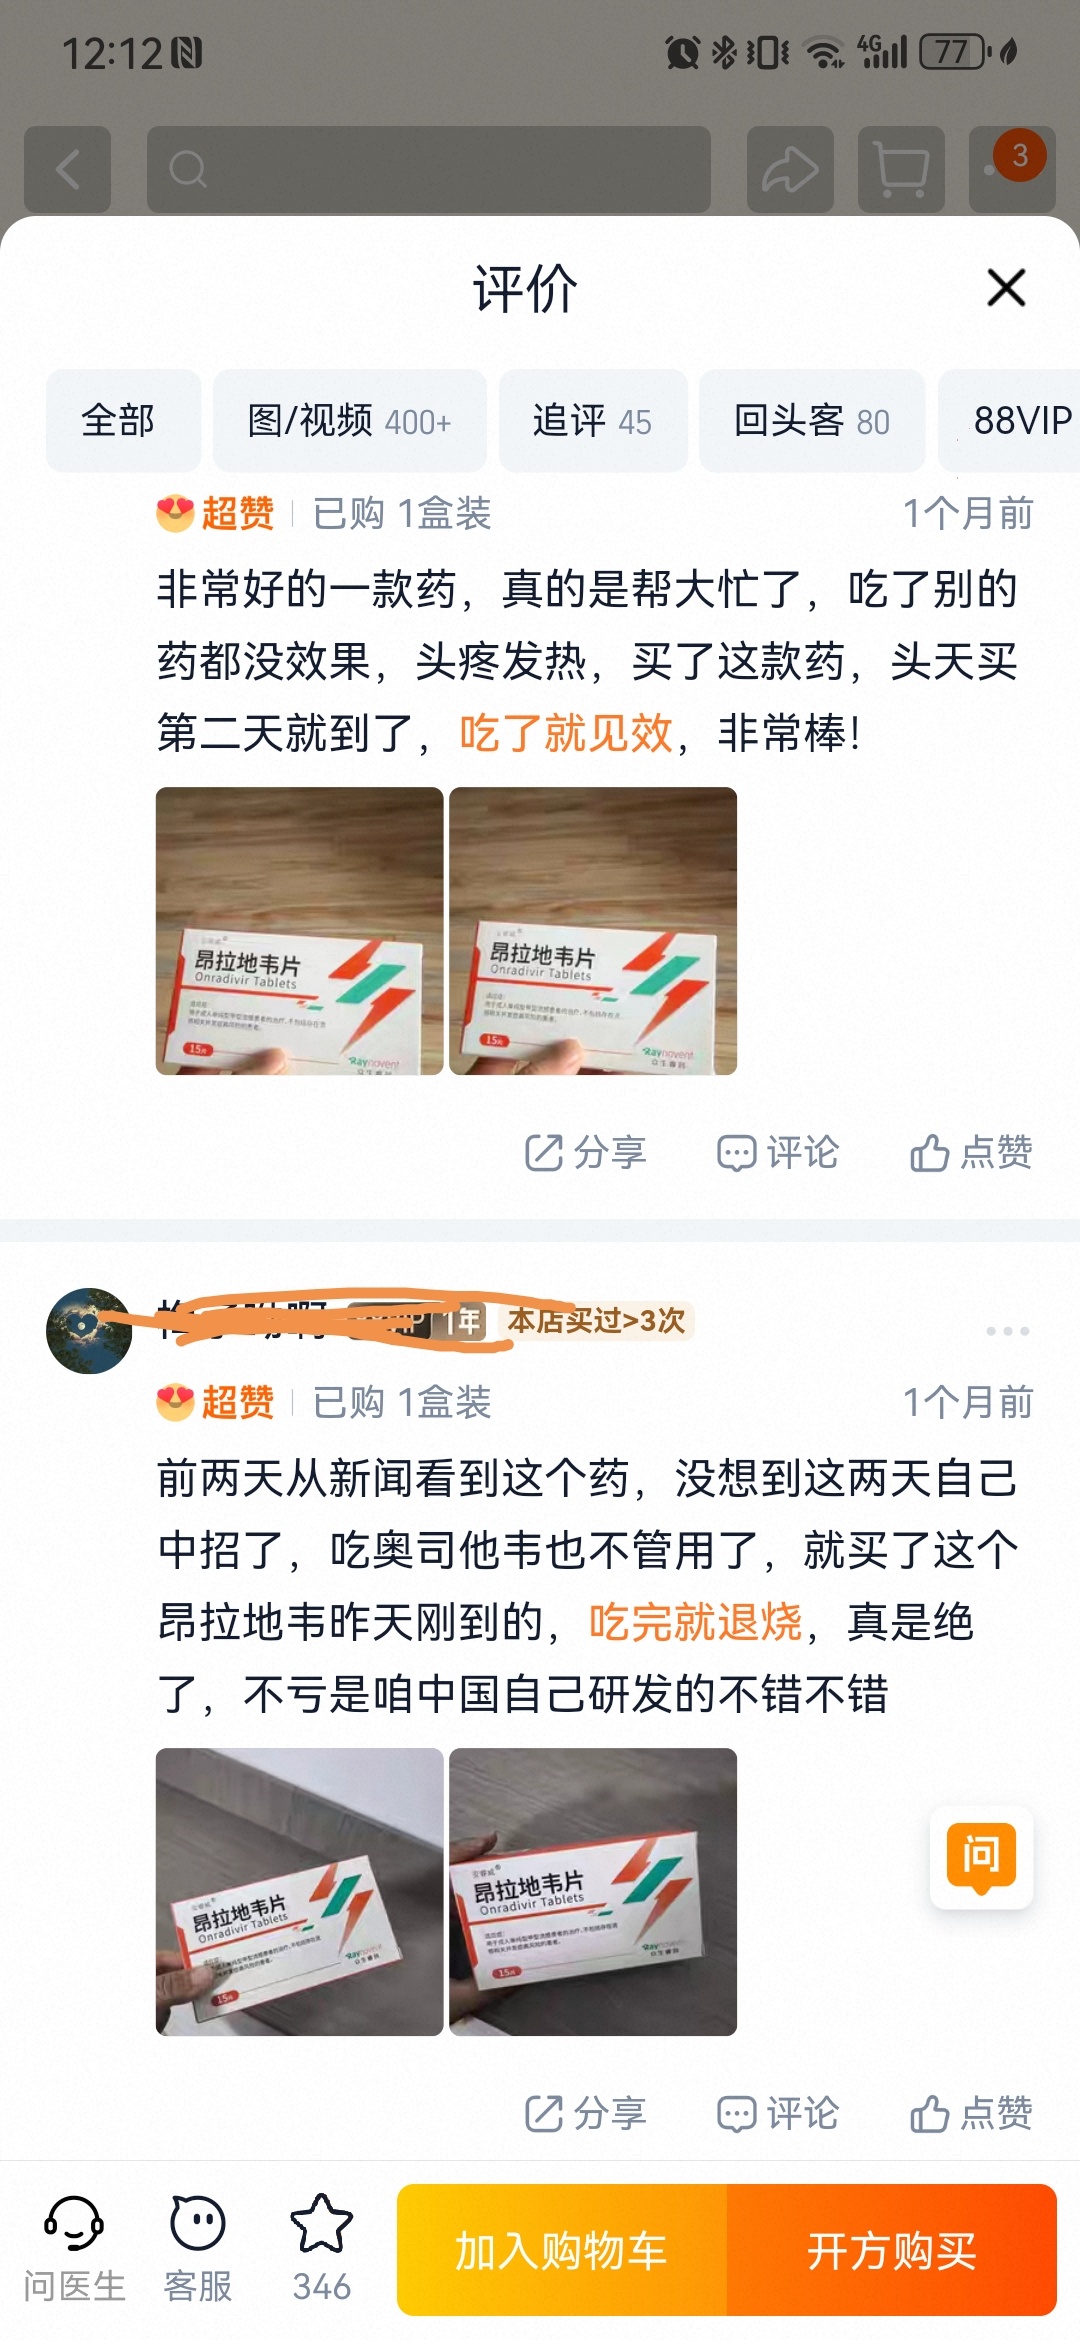
Task: Open first review's first product photo
Action: tap(299, 931)
